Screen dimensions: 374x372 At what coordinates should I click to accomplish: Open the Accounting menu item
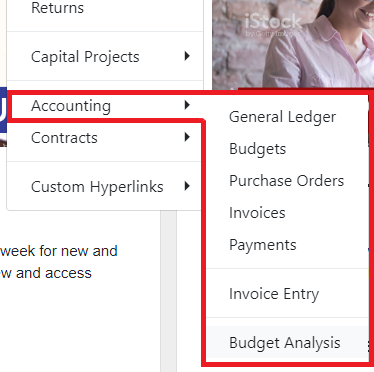(x=105, y=106)
